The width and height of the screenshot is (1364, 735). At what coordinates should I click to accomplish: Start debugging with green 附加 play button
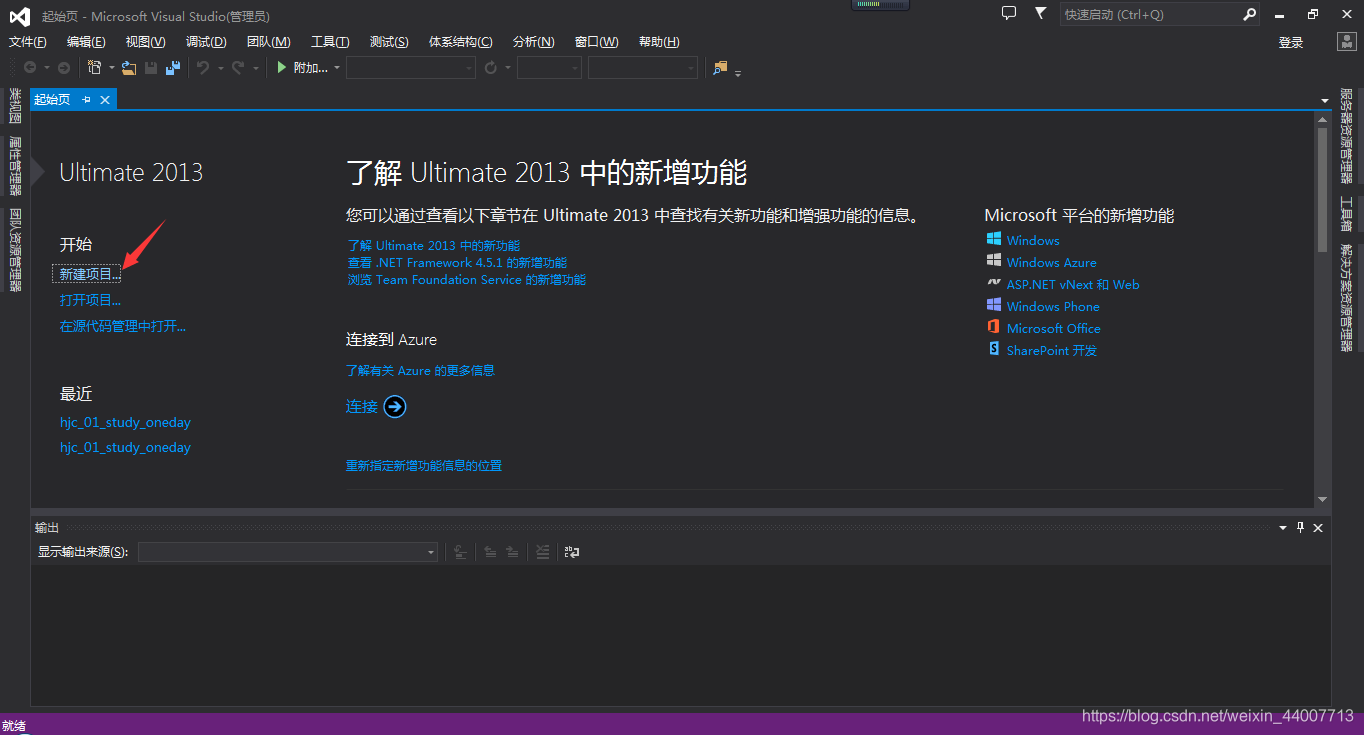[x=303, y=68]
